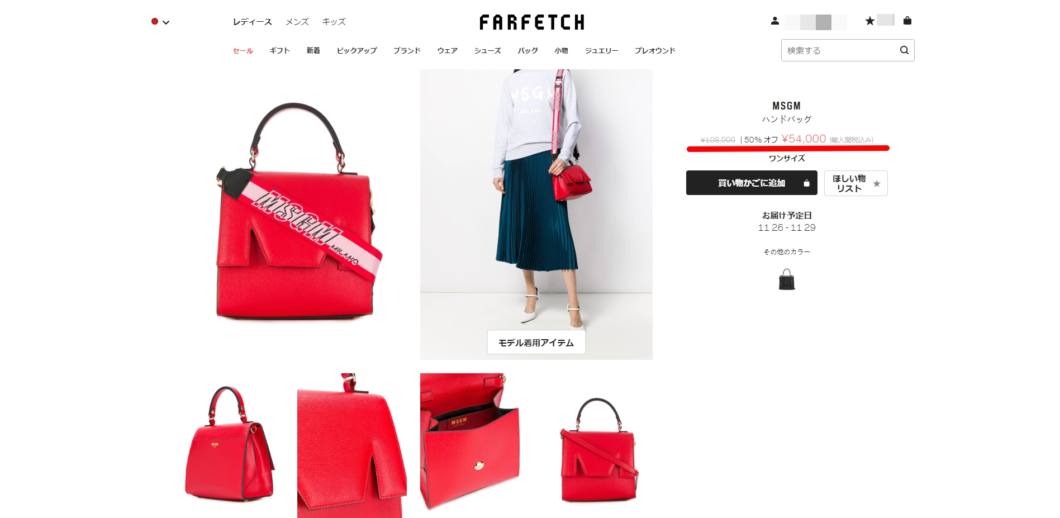This screenshot has width=1060, height=518.
Task: Click the モデル着用アイテム button
Action: coord(536,342)
